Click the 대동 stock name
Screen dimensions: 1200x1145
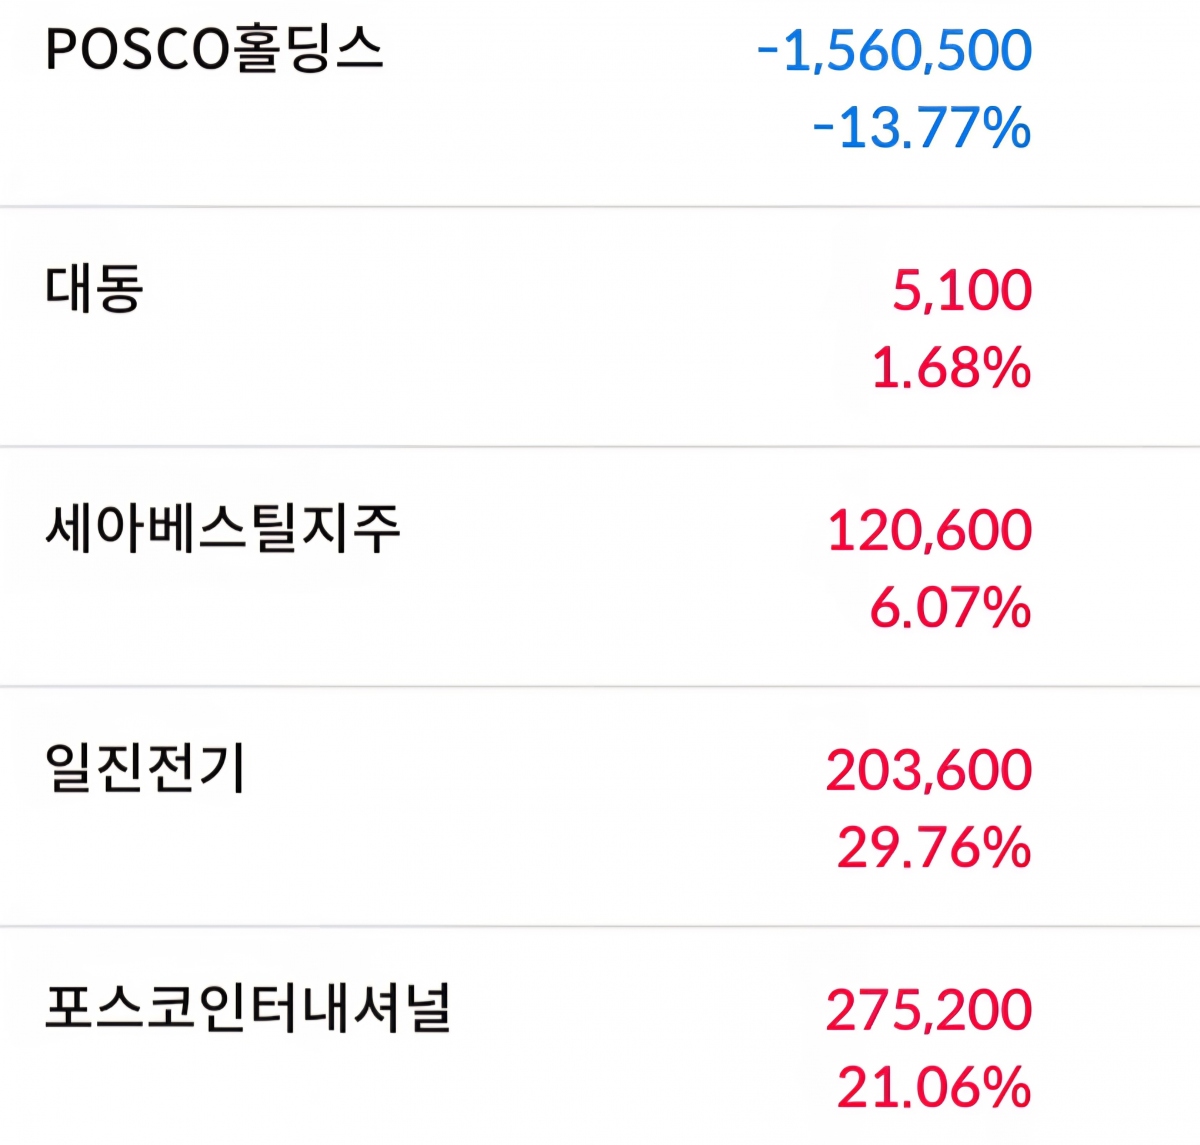(x=94, y=289)
